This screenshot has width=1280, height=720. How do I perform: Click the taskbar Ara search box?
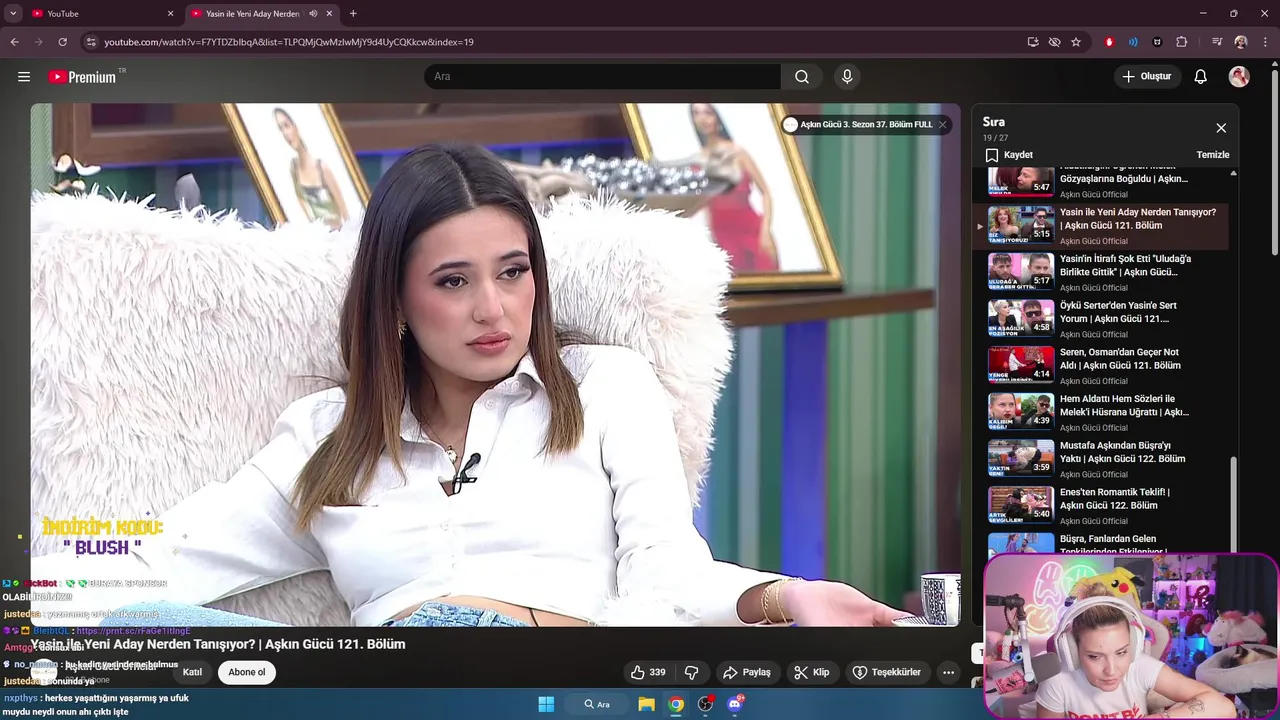pos(598,704)
